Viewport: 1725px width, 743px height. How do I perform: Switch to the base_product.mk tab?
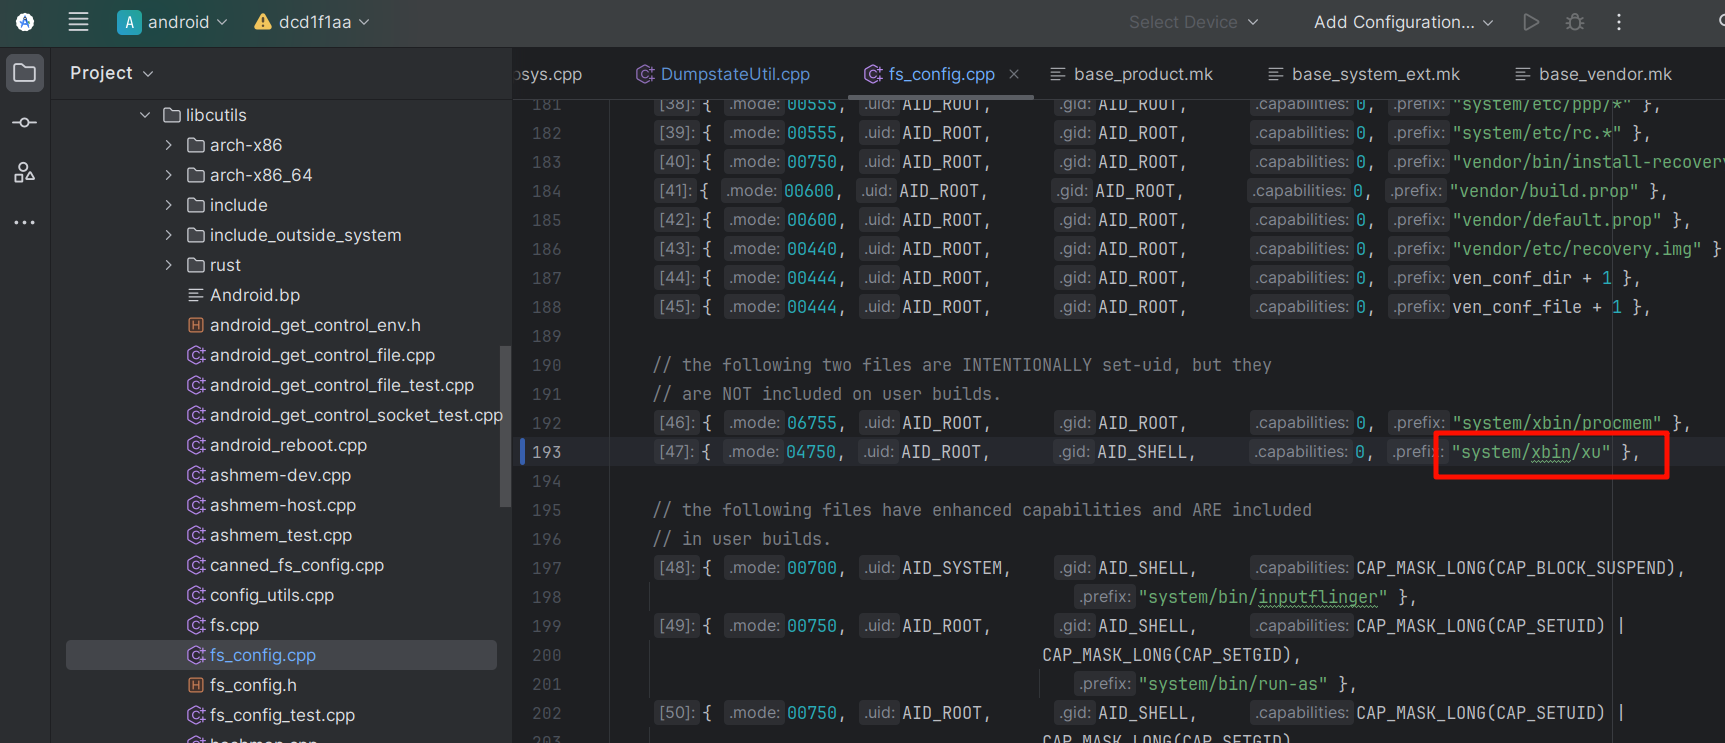pos(1131,74)
